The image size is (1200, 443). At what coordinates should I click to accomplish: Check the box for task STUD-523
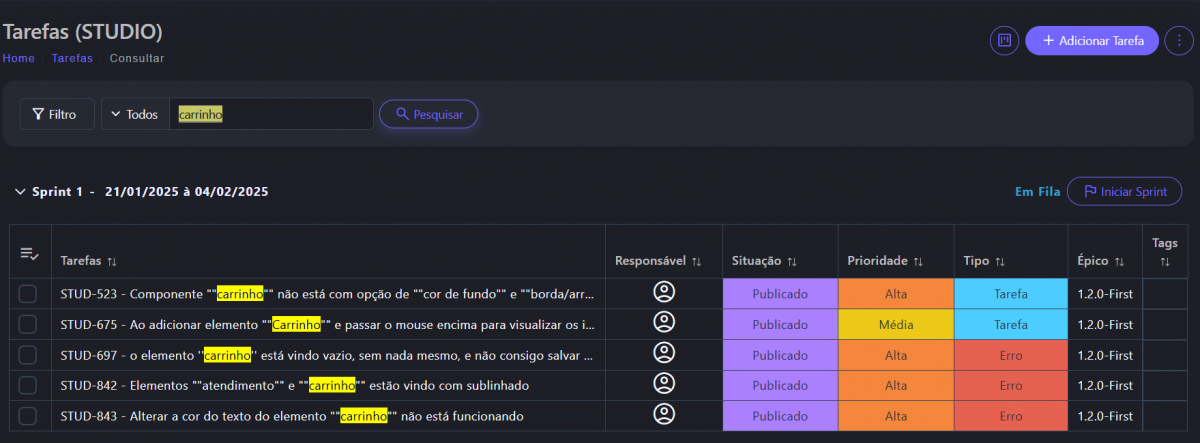coord(28,294)
